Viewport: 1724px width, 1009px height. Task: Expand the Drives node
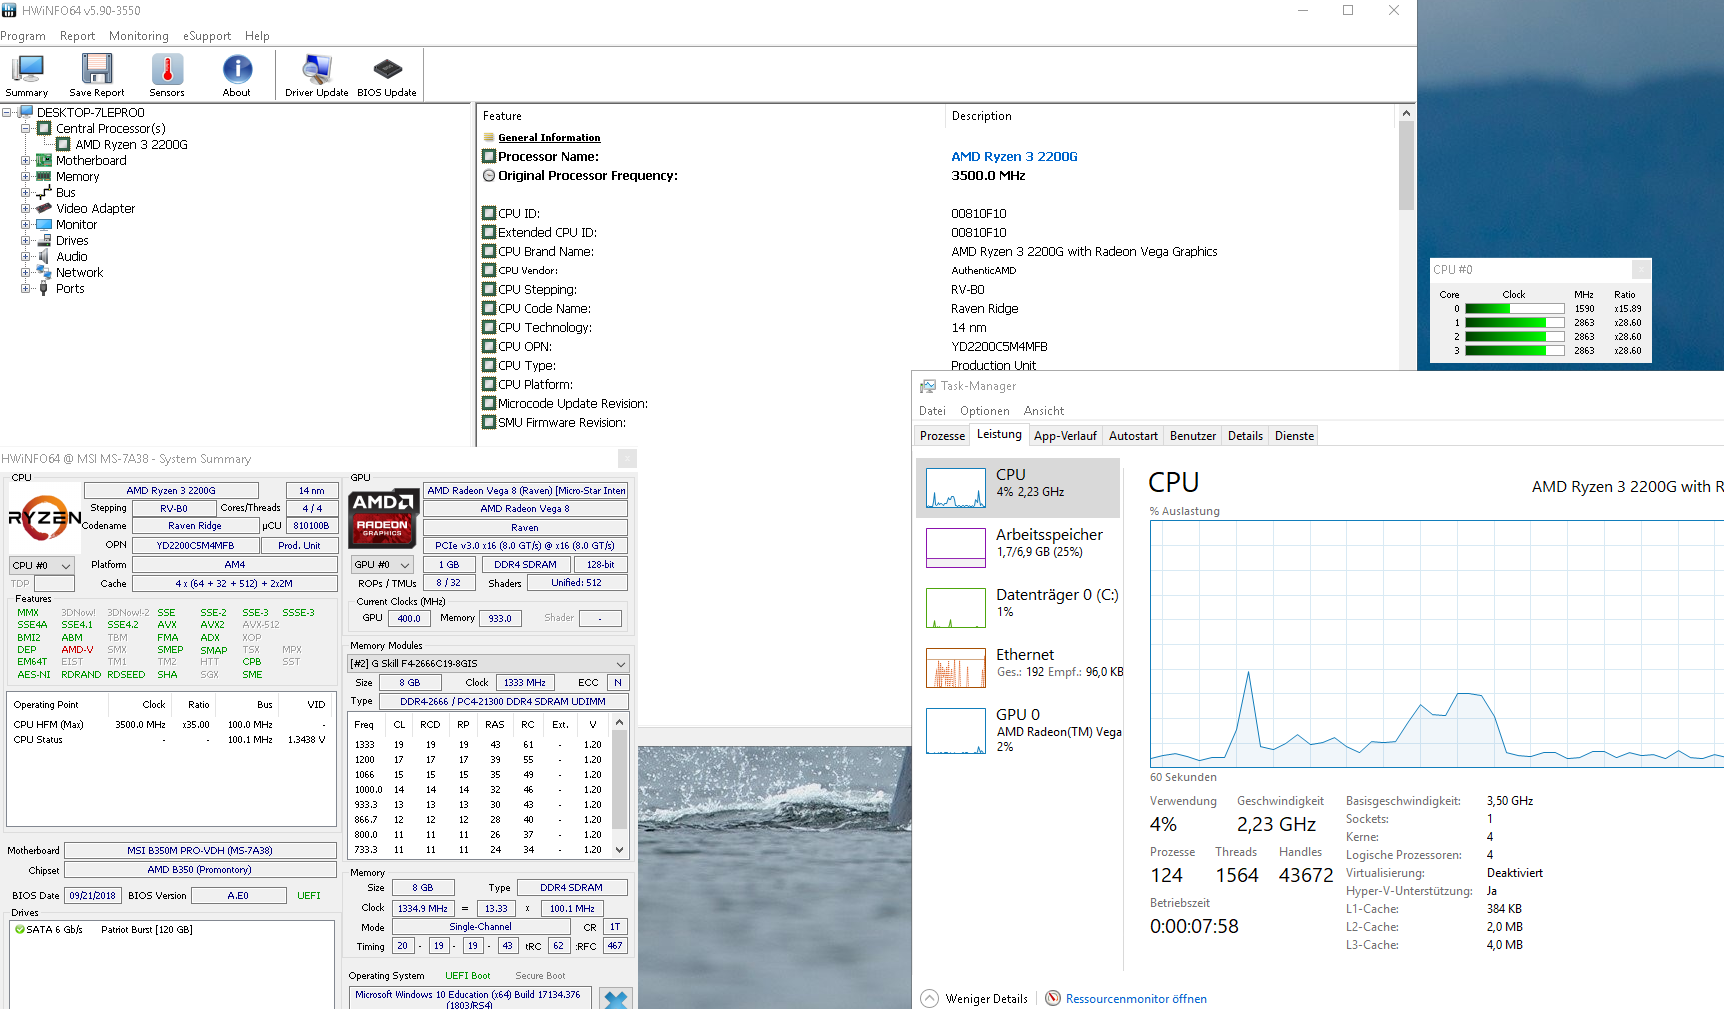pos(26,240)
